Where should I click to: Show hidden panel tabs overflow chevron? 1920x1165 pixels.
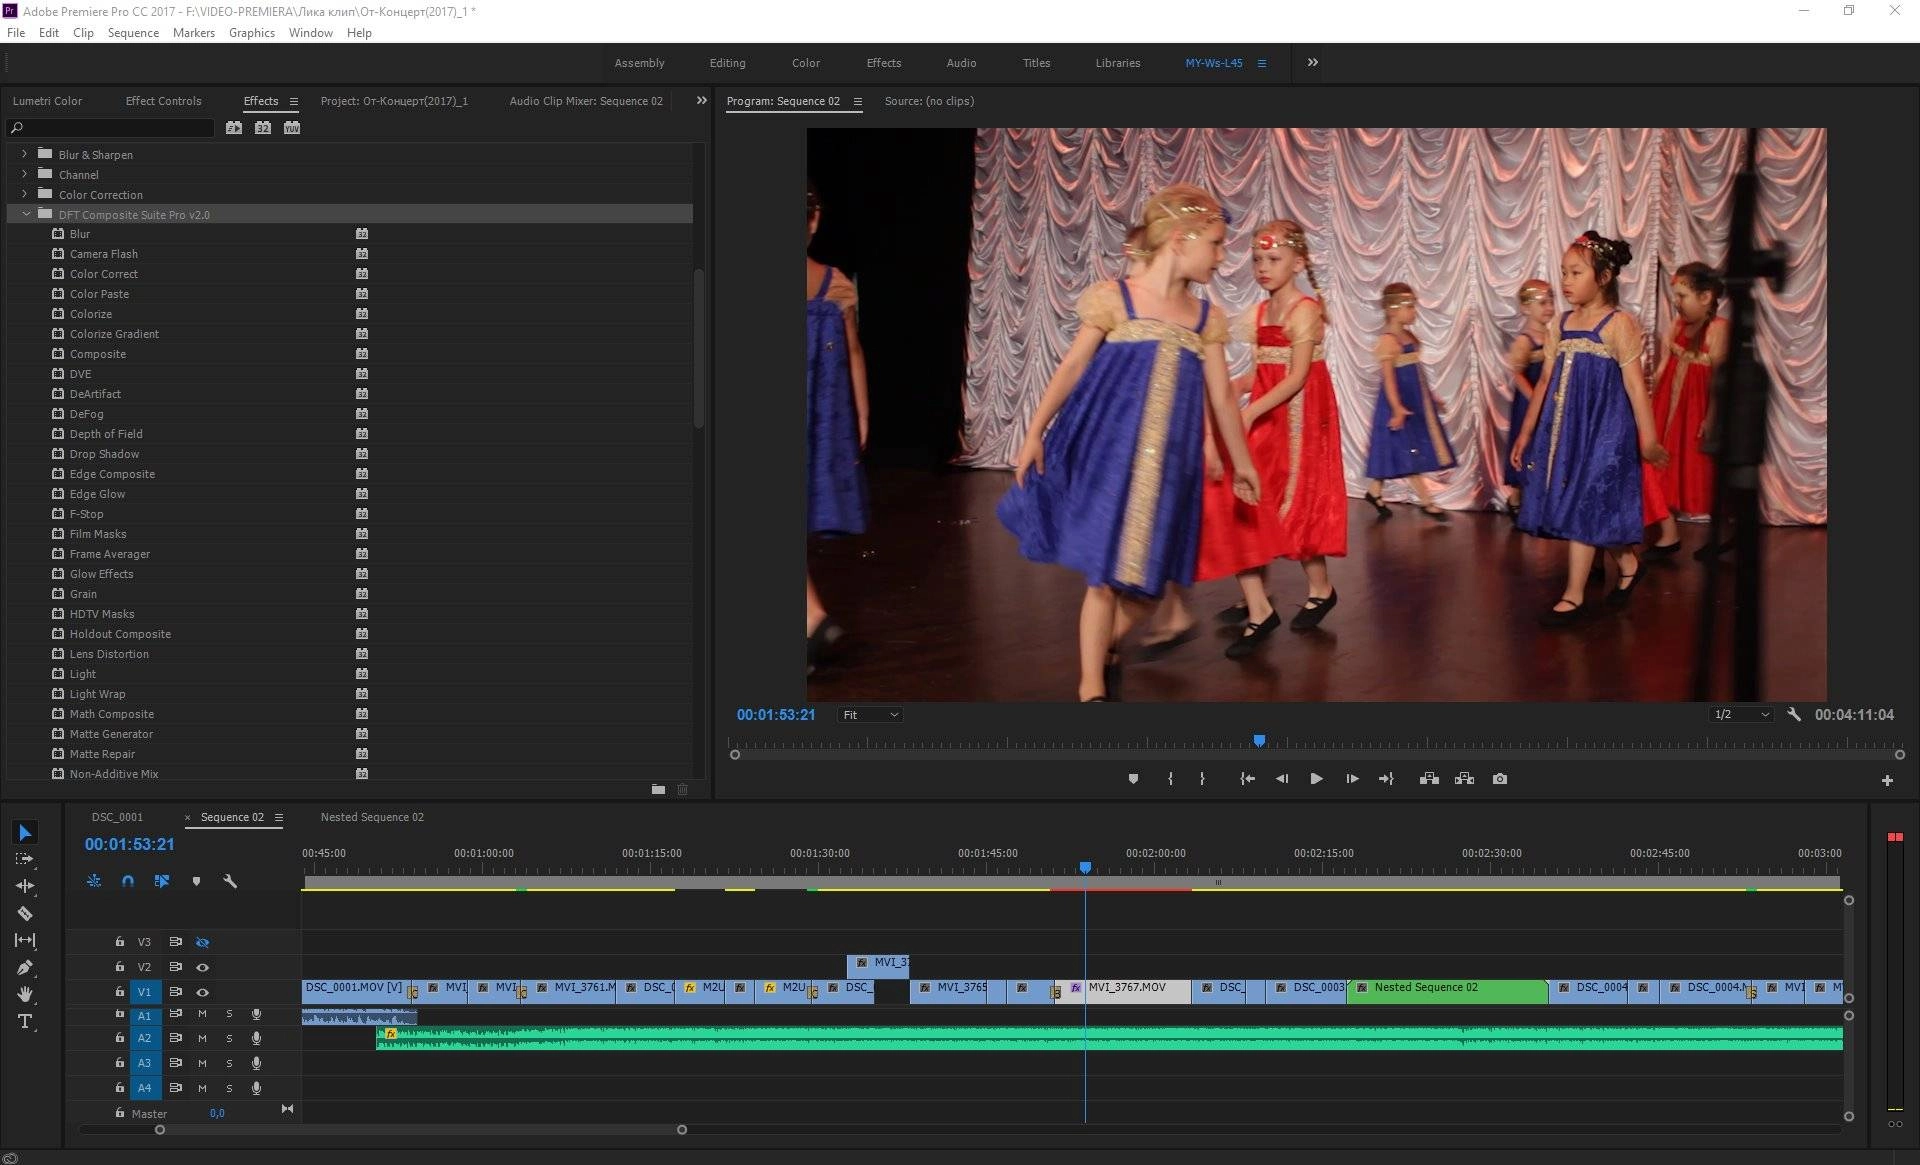pos(701,100)
